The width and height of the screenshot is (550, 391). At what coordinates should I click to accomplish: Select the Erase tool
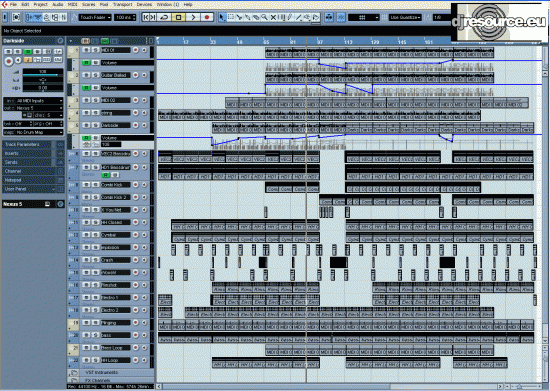[x=256, y=17]
